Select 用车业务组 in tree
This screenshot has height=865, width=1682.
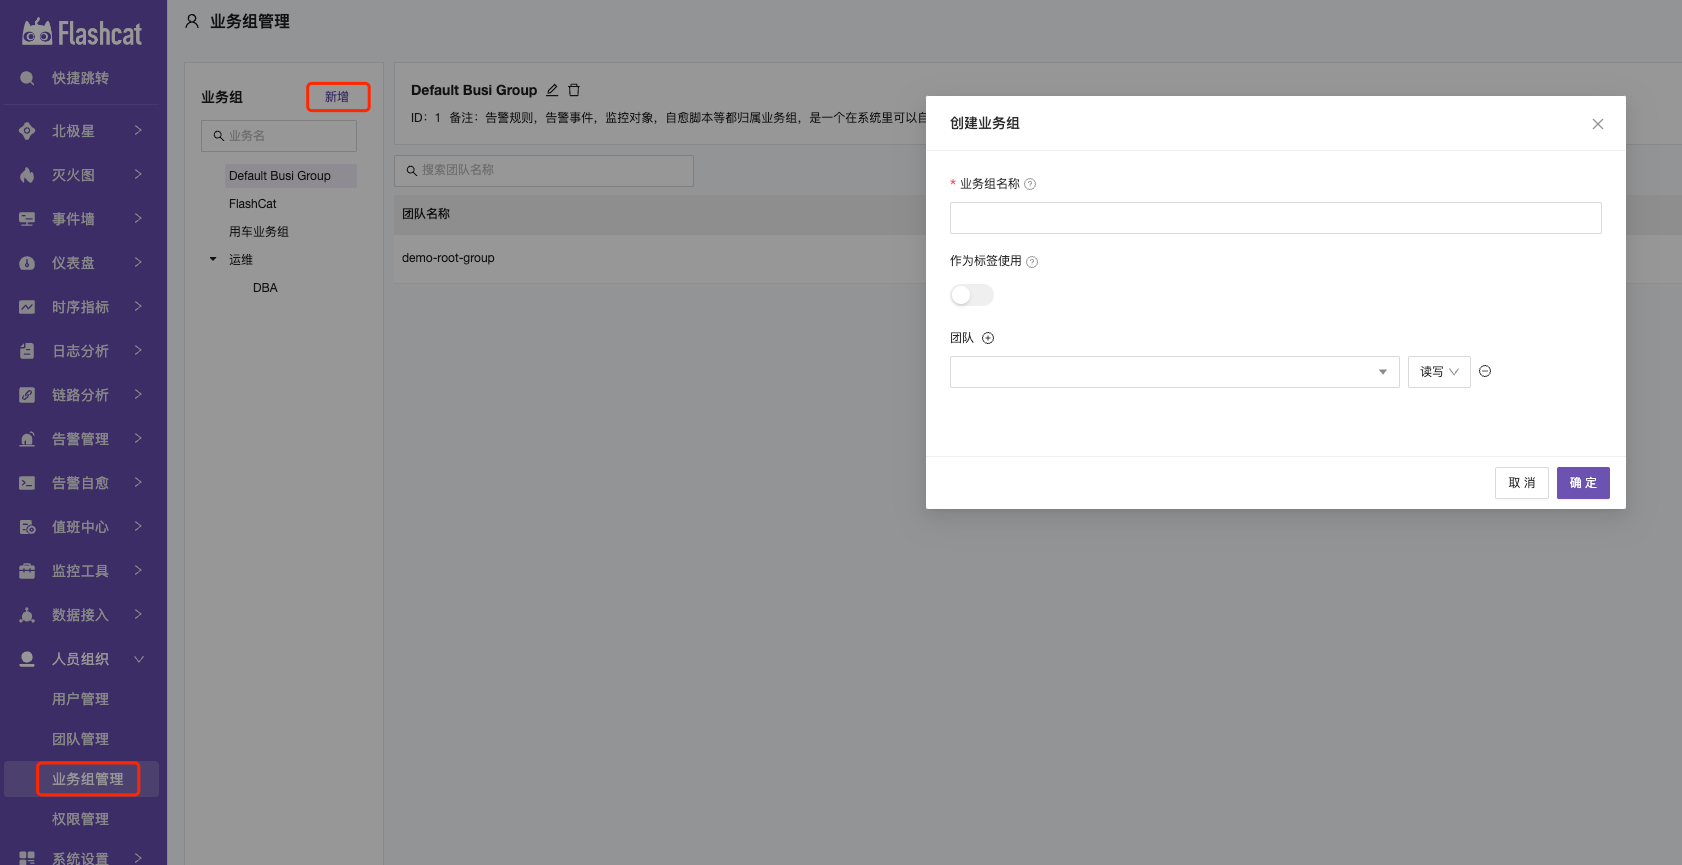258,232
